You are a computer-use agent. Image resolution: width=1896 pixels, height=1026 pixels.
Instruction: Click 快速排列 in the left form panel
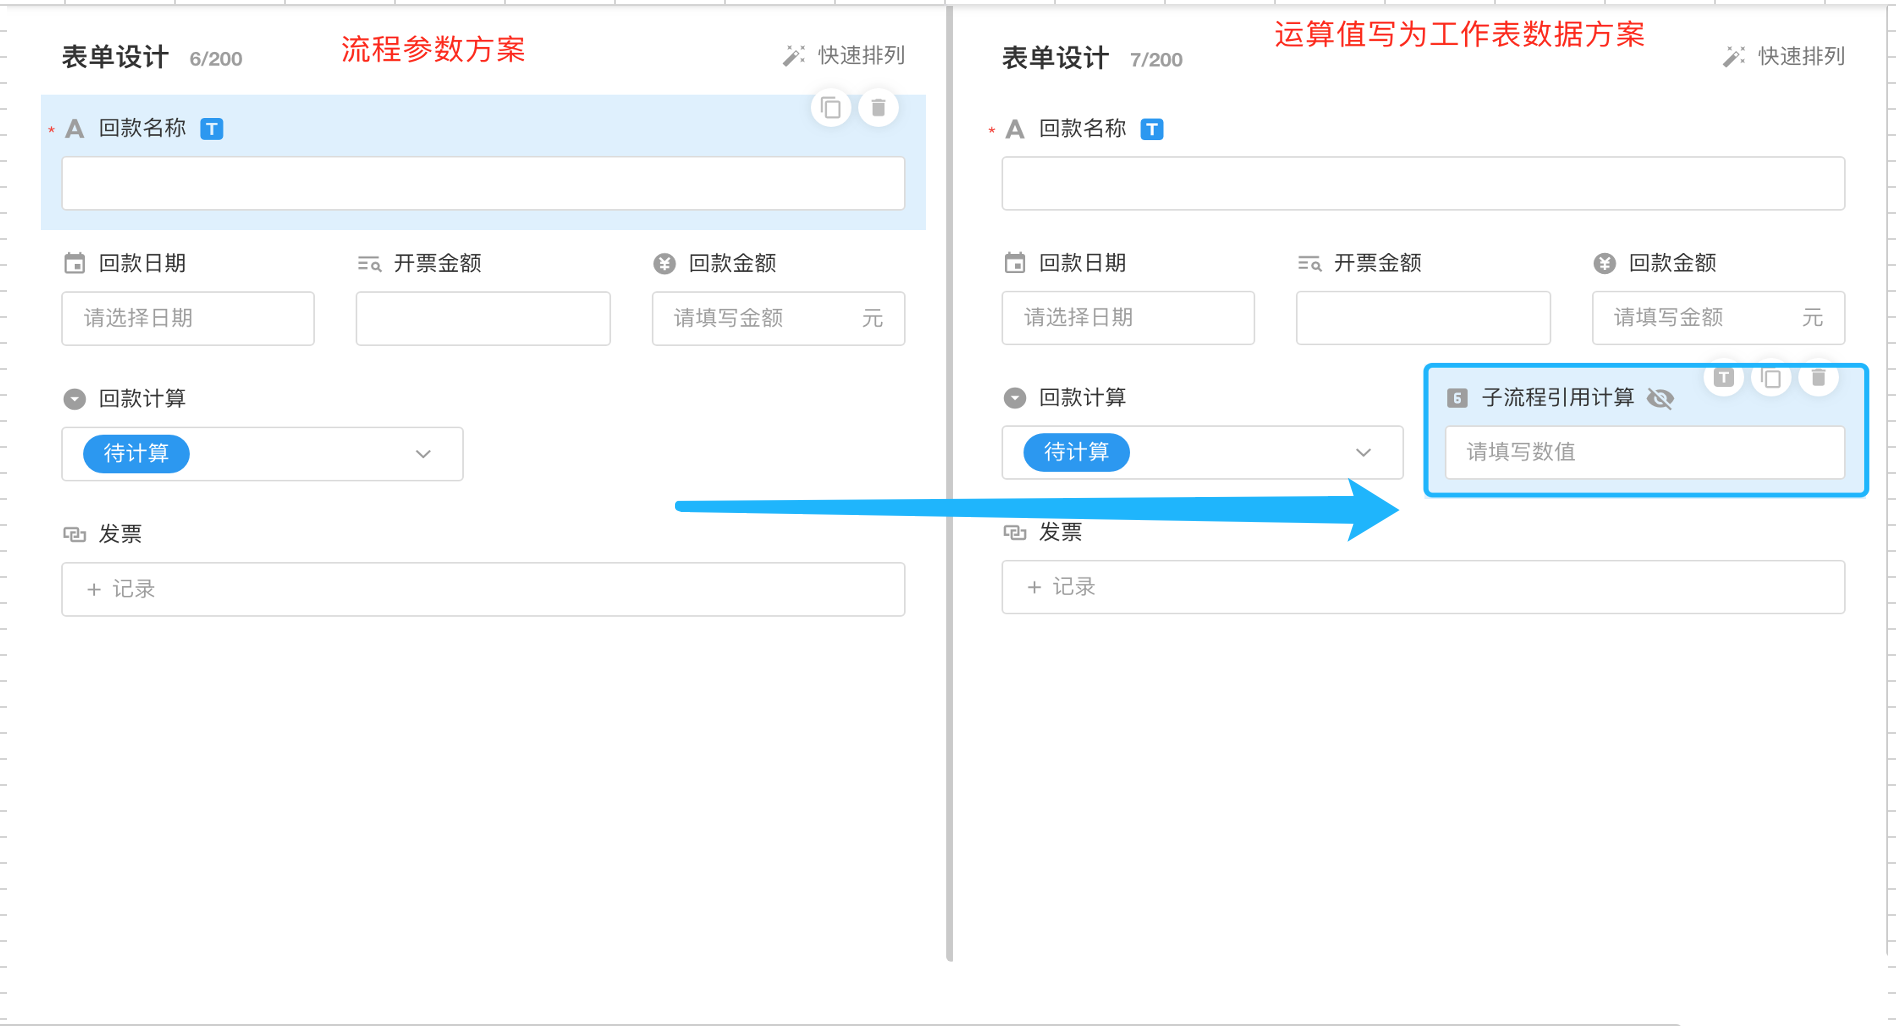pyautogui.click(x=860, y=56)
